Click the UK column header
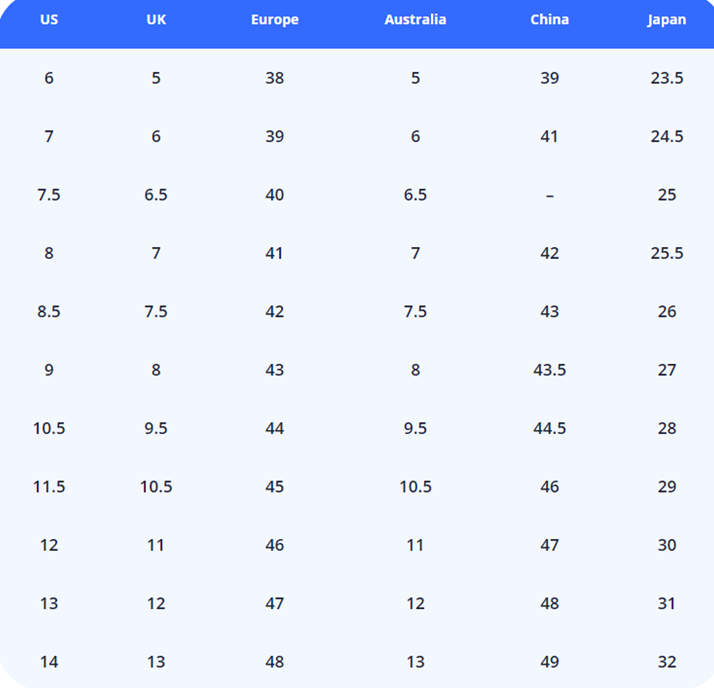 pyautogui.click(x=156, y=20)
